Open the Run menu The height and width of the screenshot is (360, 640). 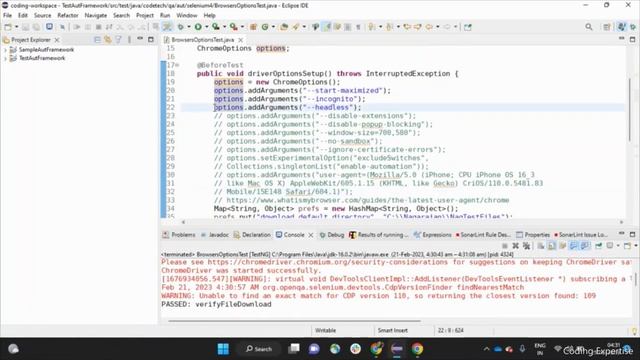pyautogui.click(x=165, y=16)
